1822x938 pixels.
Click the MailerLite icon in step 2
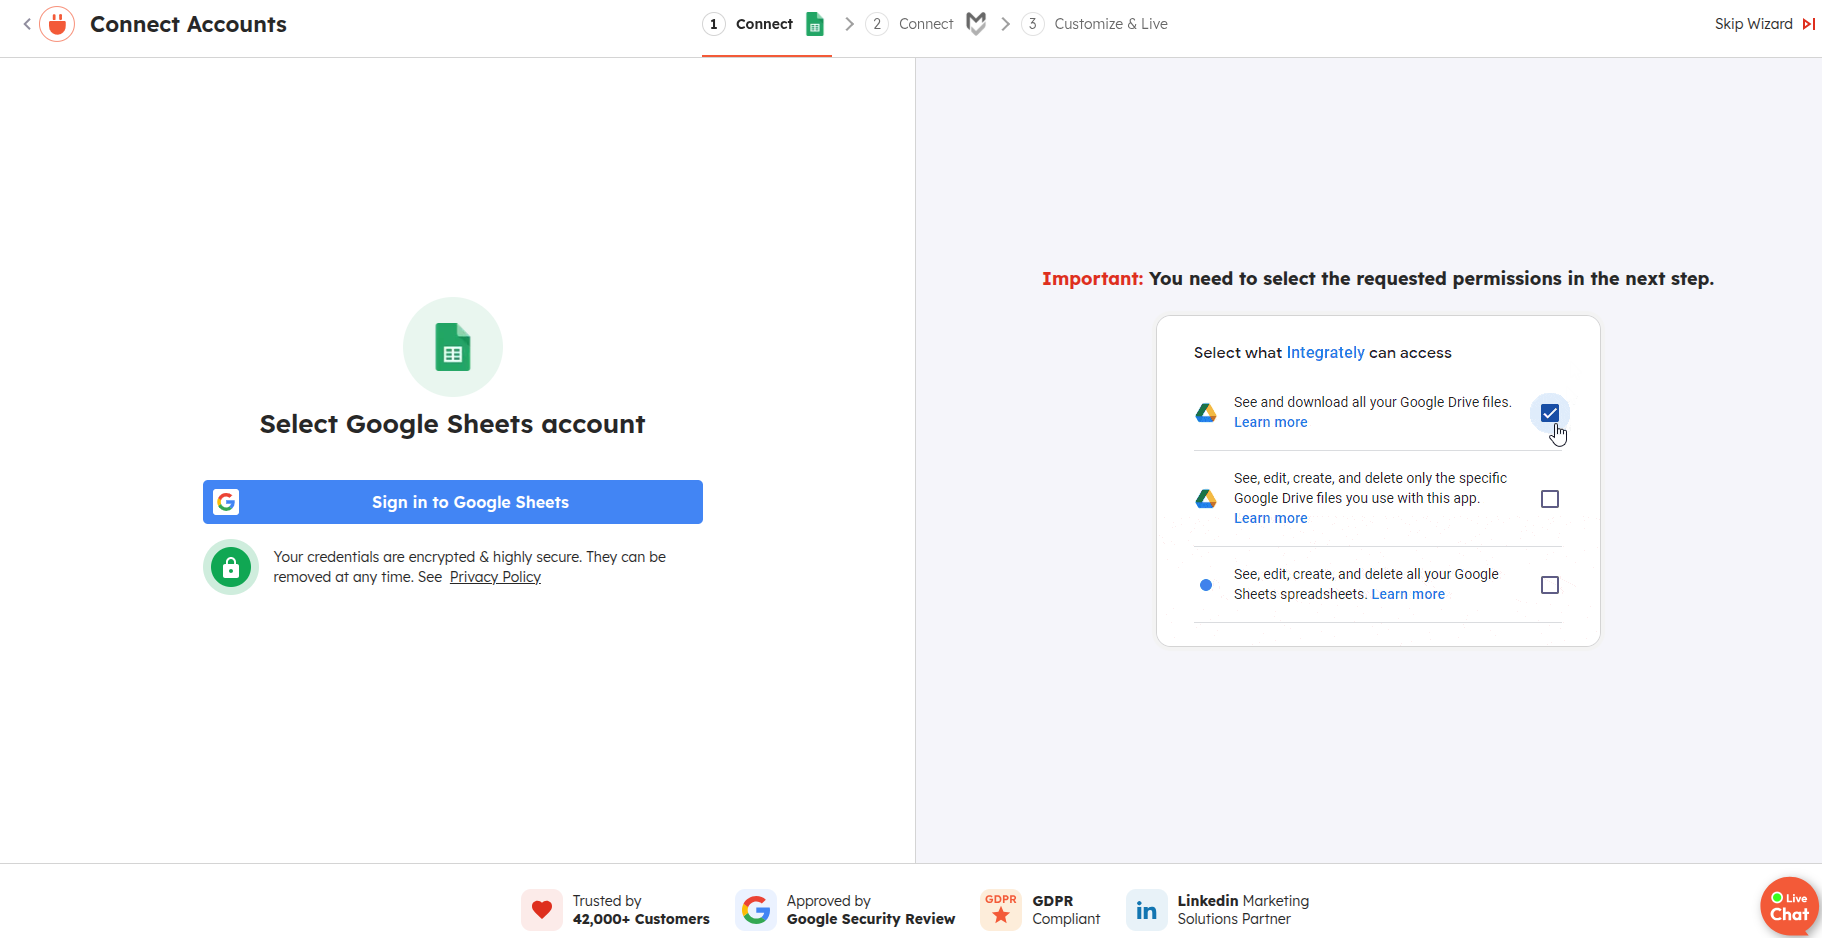[976, 24]
